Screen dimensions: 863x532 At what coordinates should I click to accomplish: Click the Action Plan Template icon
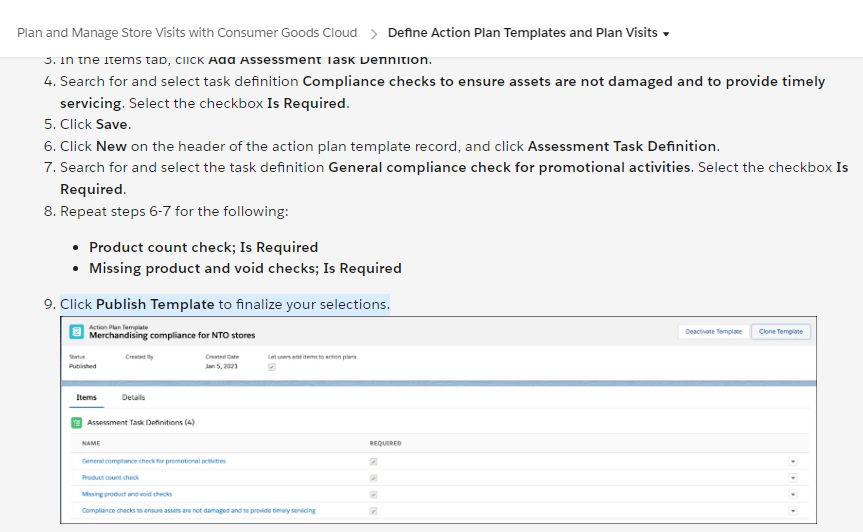77,332
